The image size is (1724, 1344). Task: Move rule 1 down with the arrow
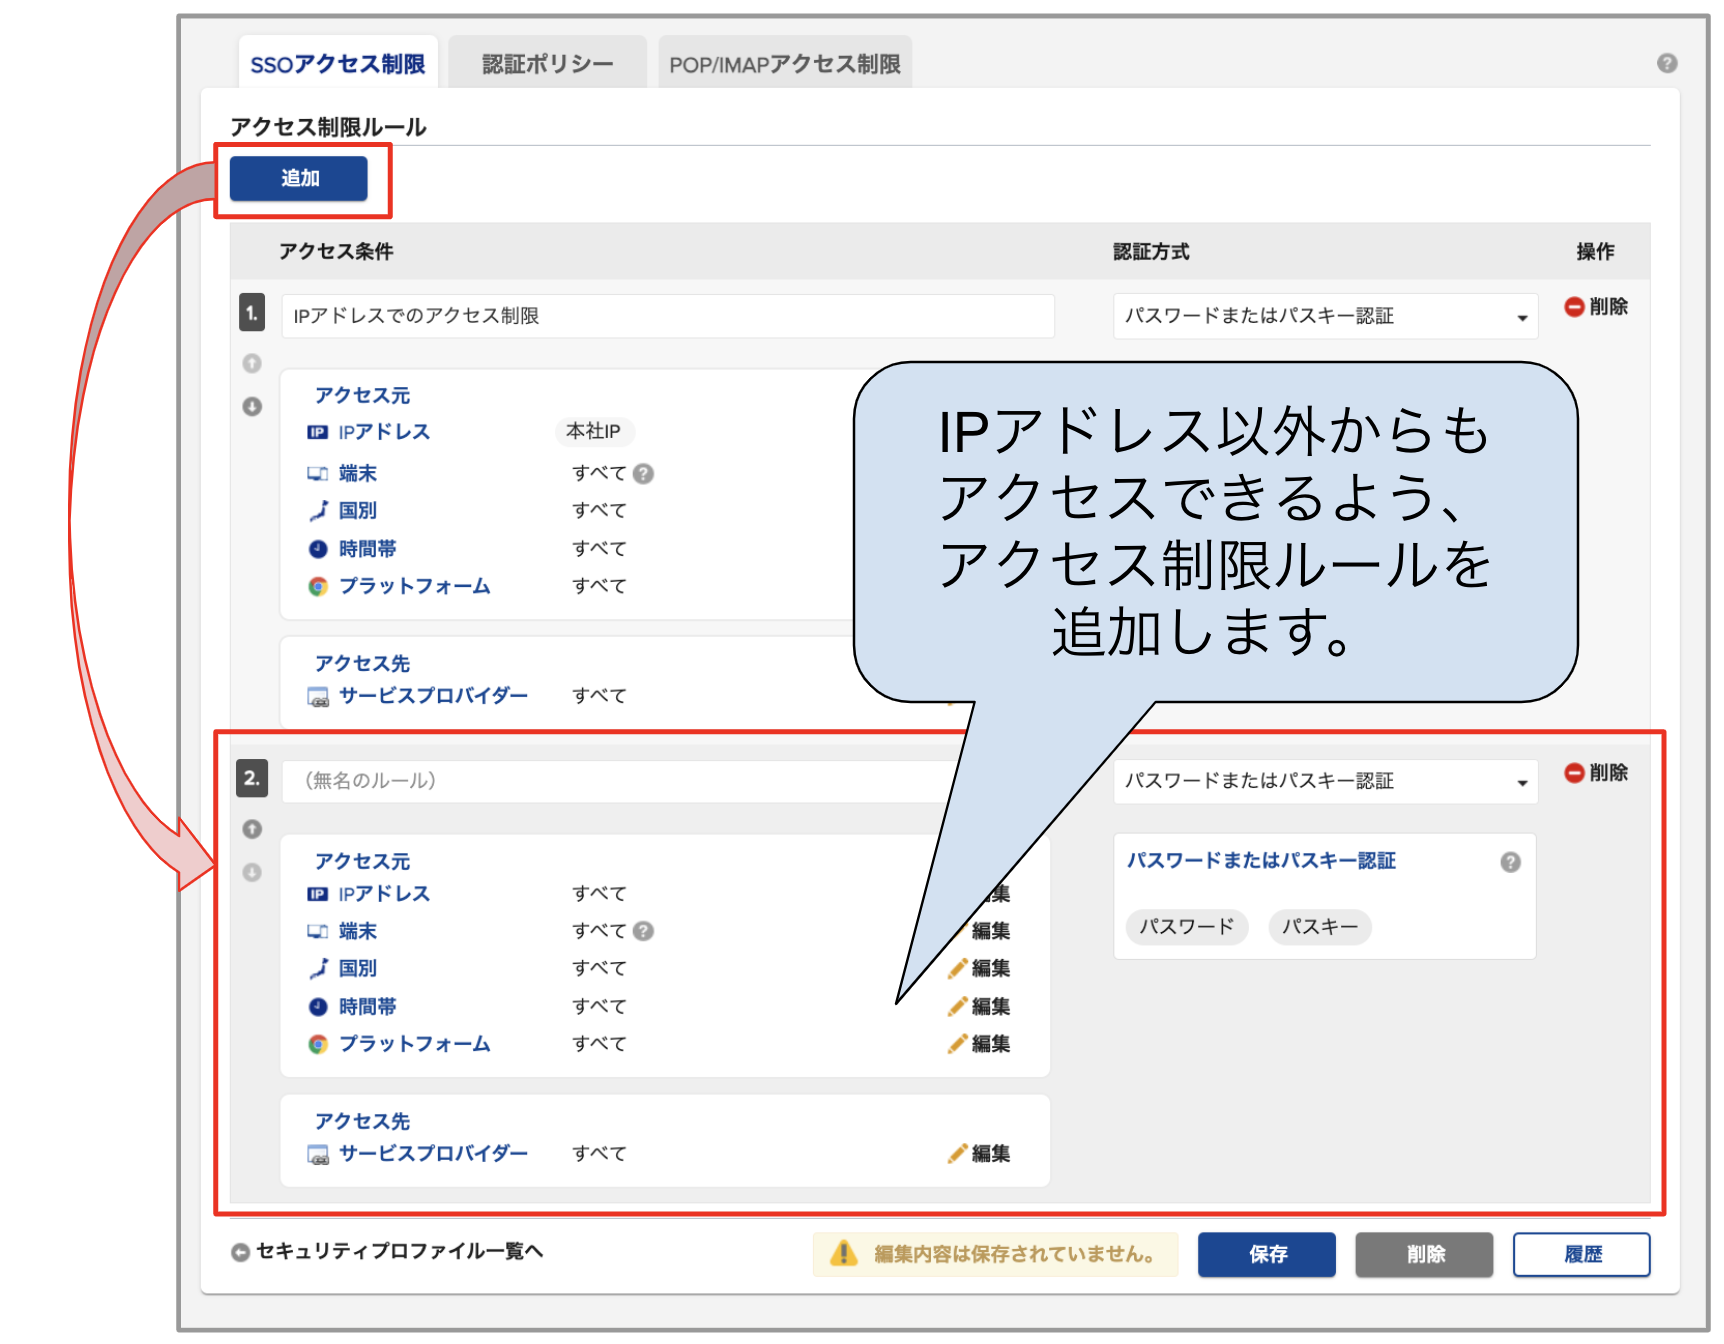click(x=252, y=406)
